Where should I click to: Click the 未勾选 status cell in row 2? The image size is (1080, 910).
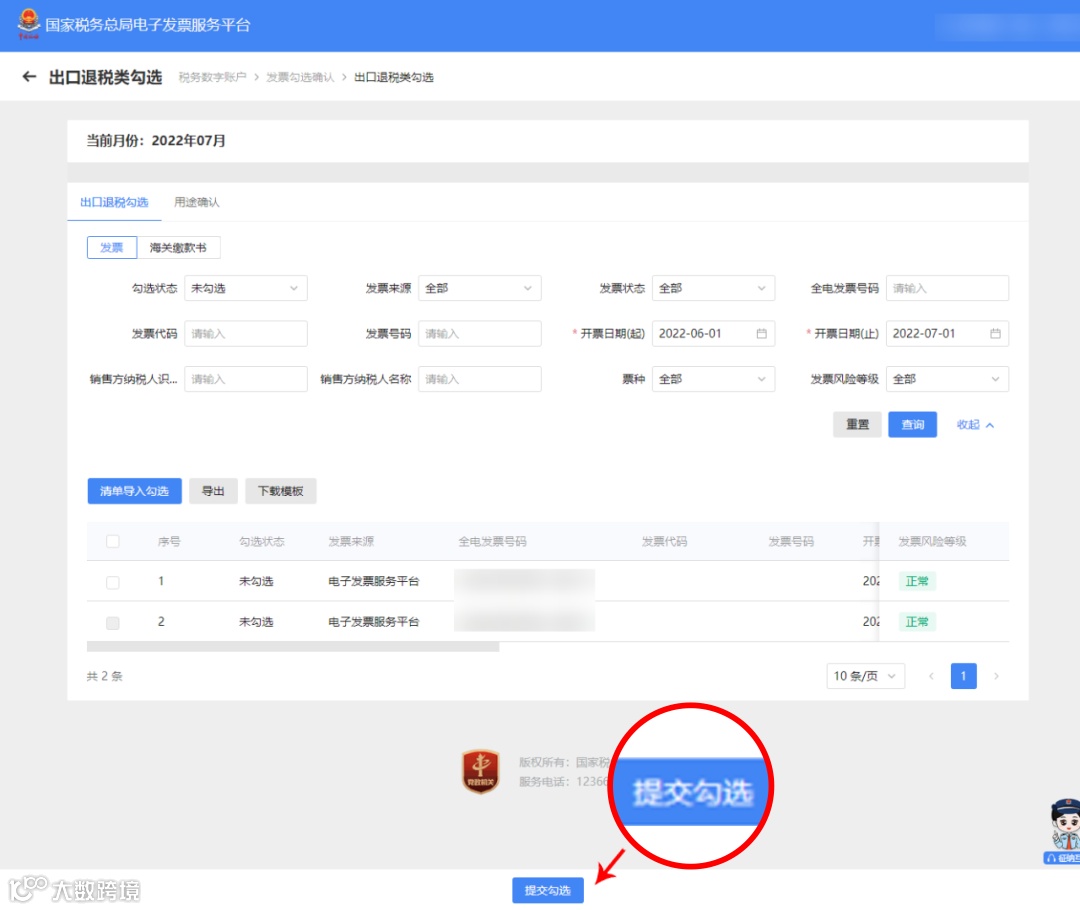(x=256, y=622)
